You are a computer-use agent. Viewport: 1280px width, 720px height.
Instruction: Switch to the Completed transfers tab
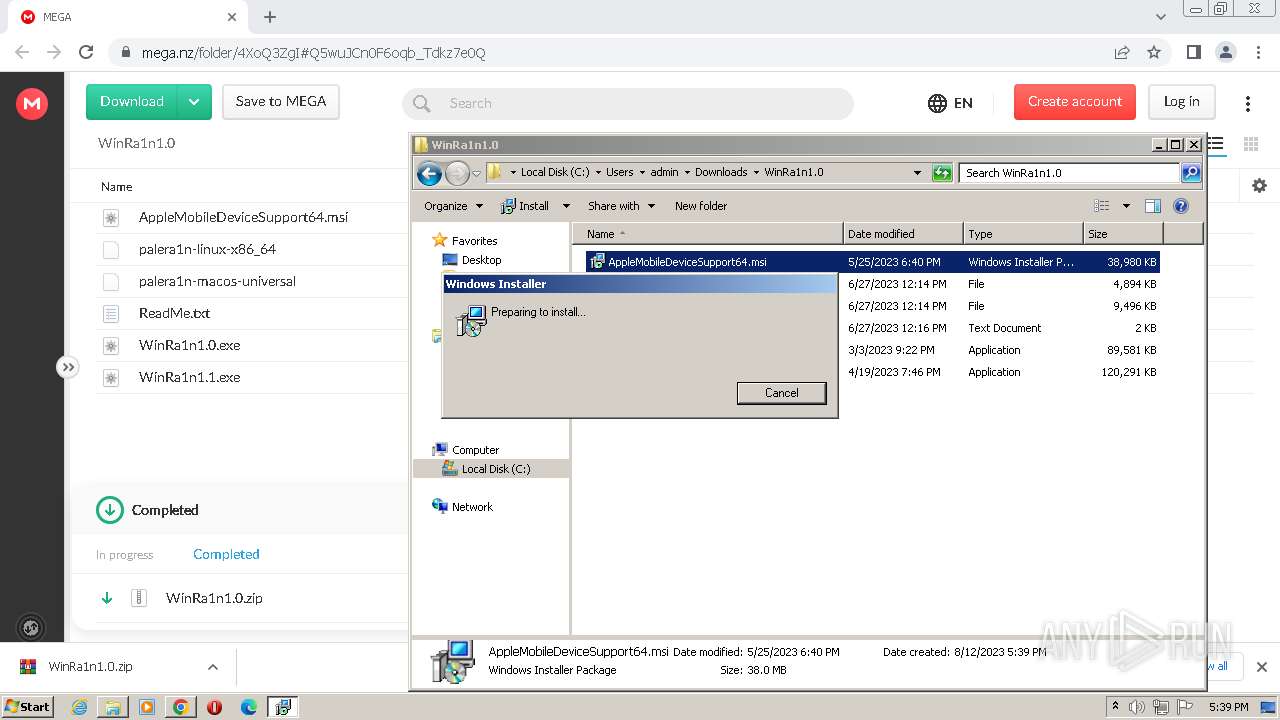226,554
